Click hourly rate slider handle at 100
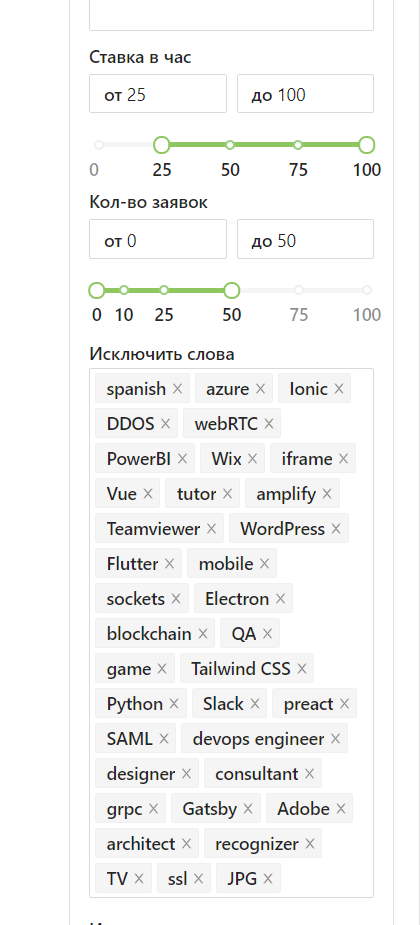Viewport: 420px width, 925px height. (367, 145)
